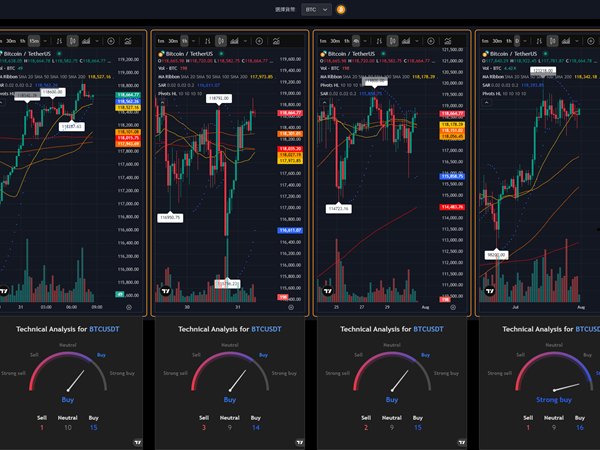Click TradingView badge in second analysis widget
This screenshot has height=450, width=600.
[300, 442]
